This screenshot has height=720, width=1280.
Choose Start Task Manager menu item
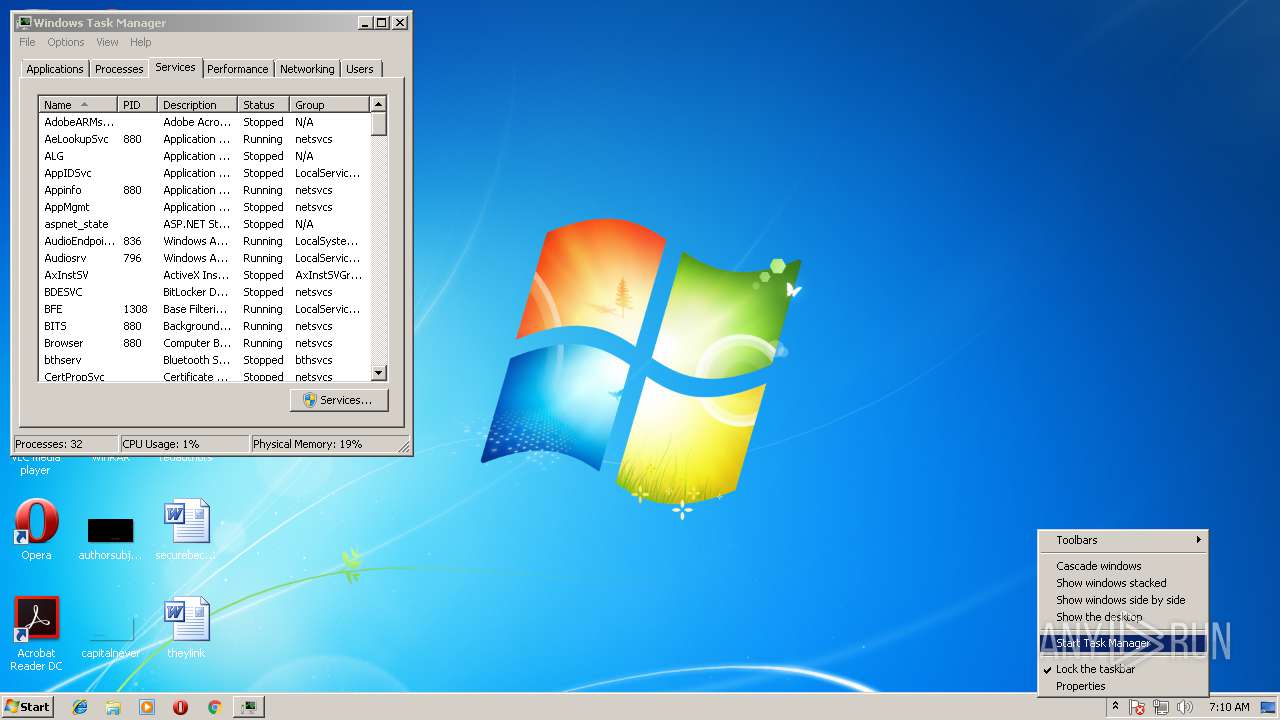pos(1123,643)
